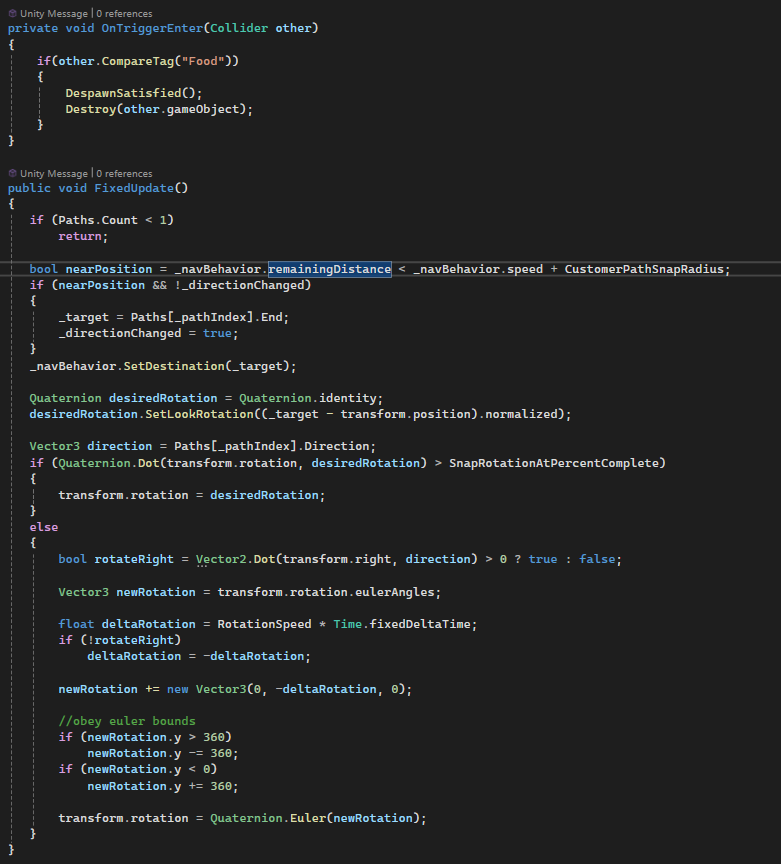Select the Collider parameter type

point(239,28)
